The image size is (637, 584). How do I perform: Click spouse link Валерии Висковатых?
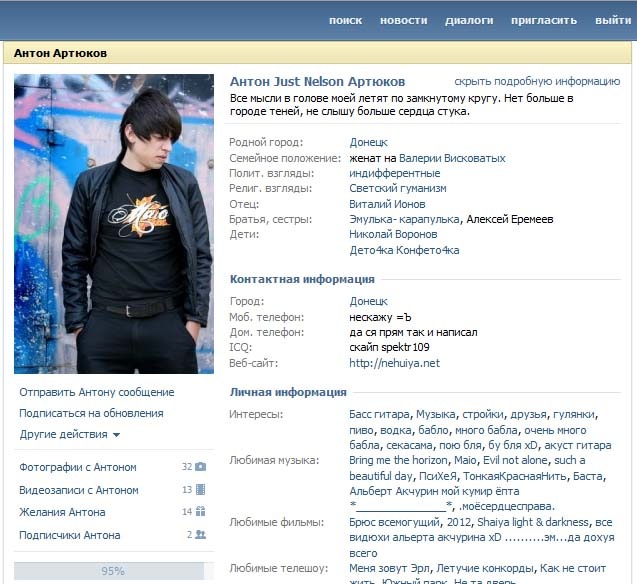(452, 158)
